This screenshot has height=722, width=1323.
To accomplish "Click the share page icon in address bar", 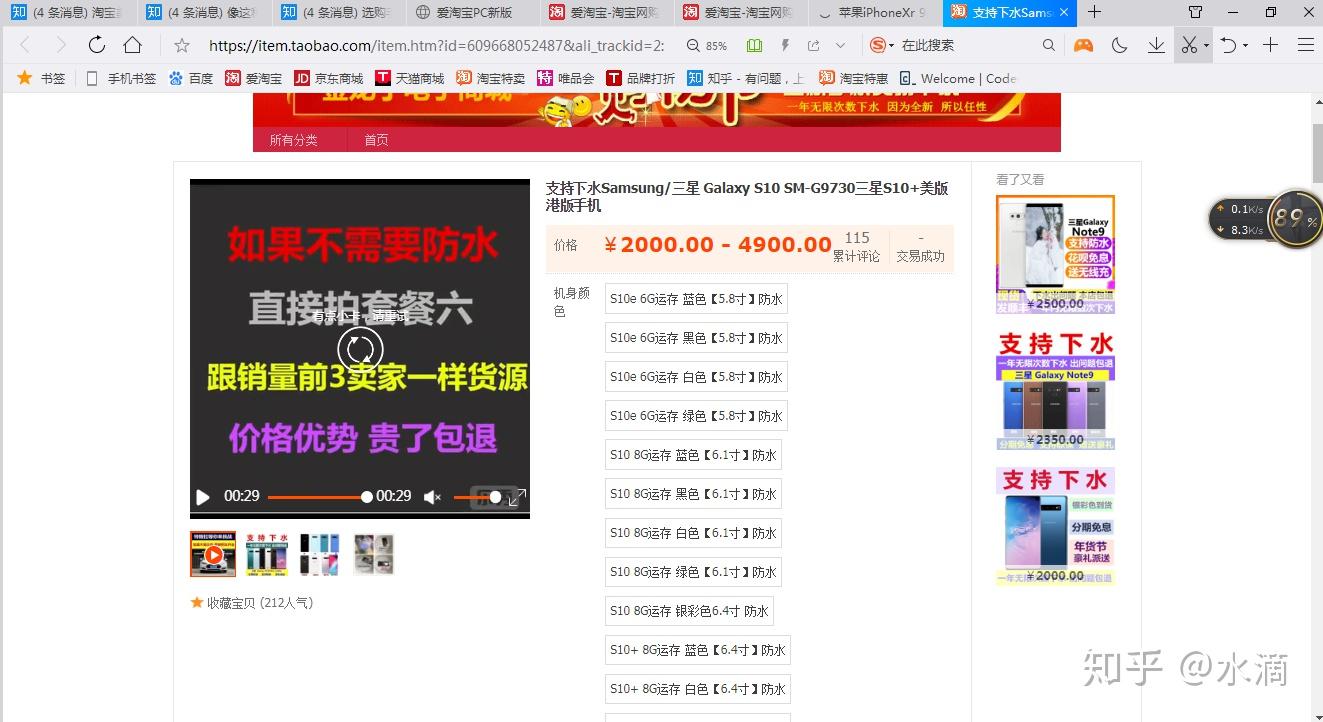I will point(813,46).
